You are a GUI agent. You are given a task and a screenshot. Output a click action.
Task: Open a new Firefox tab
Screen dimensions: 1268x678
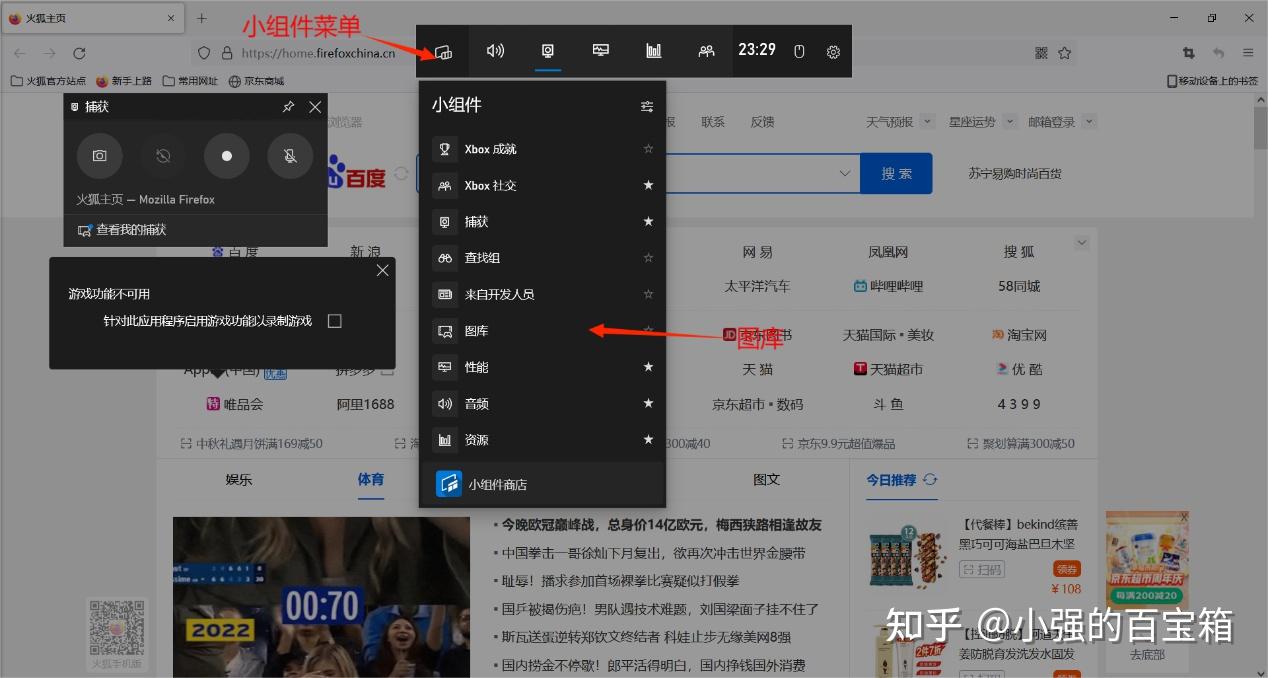(202, 18)
